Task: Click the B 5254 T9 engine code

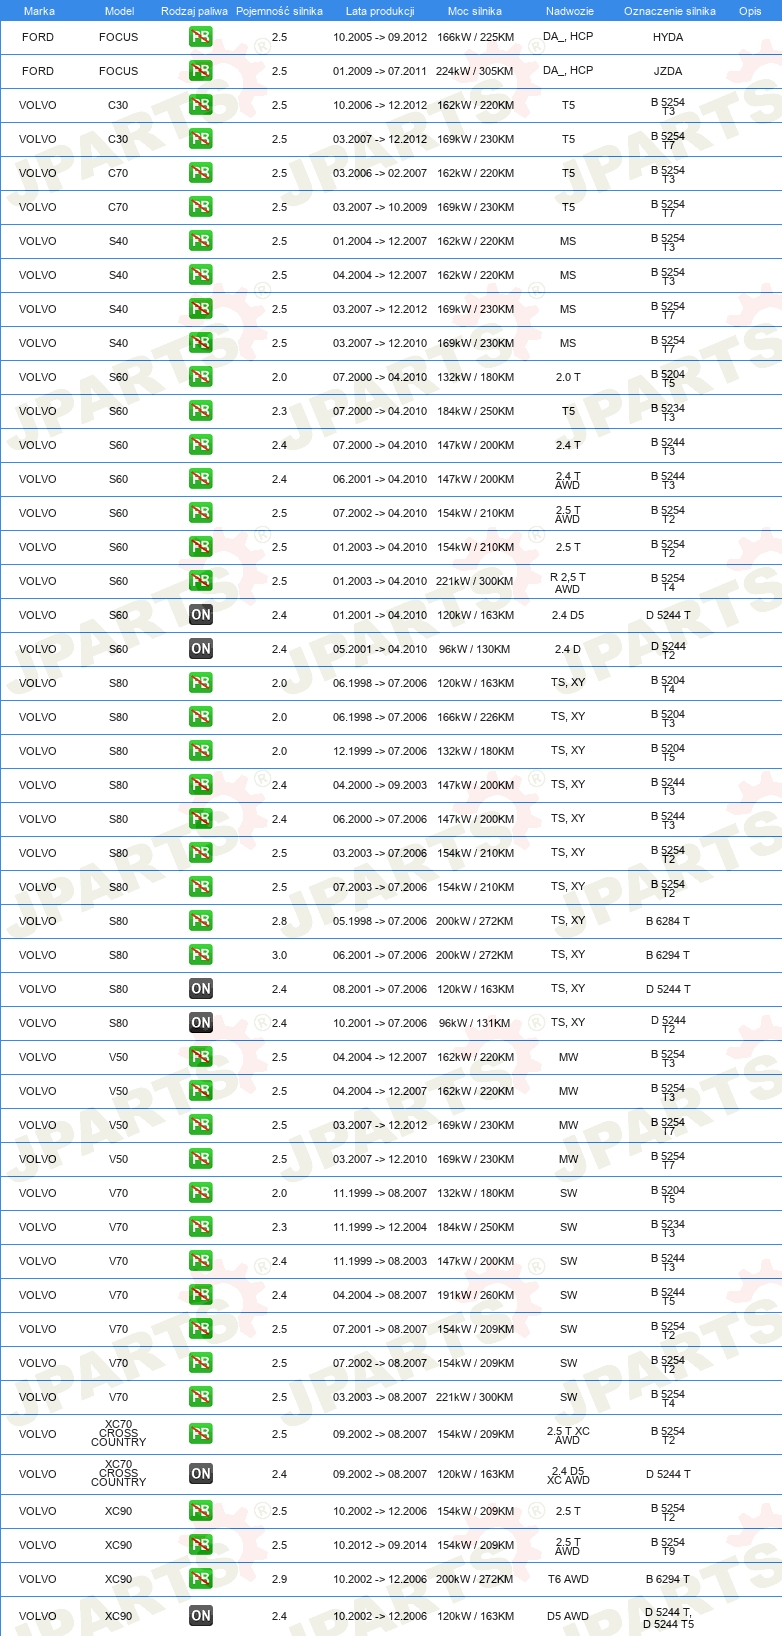Action: [x=668, y=1546]
